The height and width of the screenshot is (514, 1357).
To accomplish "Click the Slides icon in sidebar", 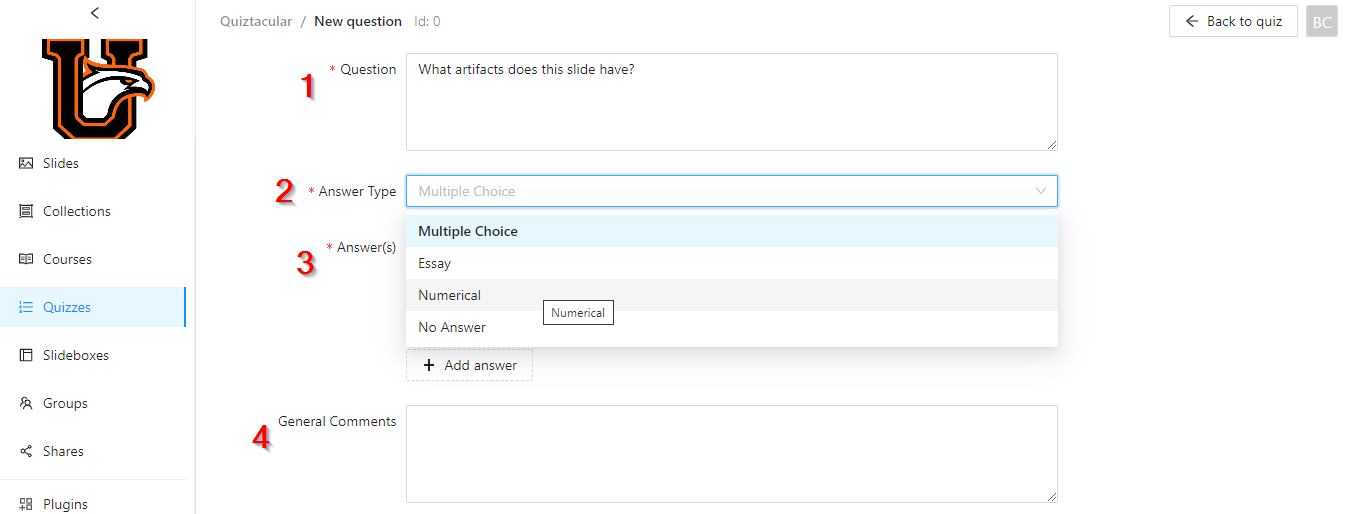I will [27, 163].
